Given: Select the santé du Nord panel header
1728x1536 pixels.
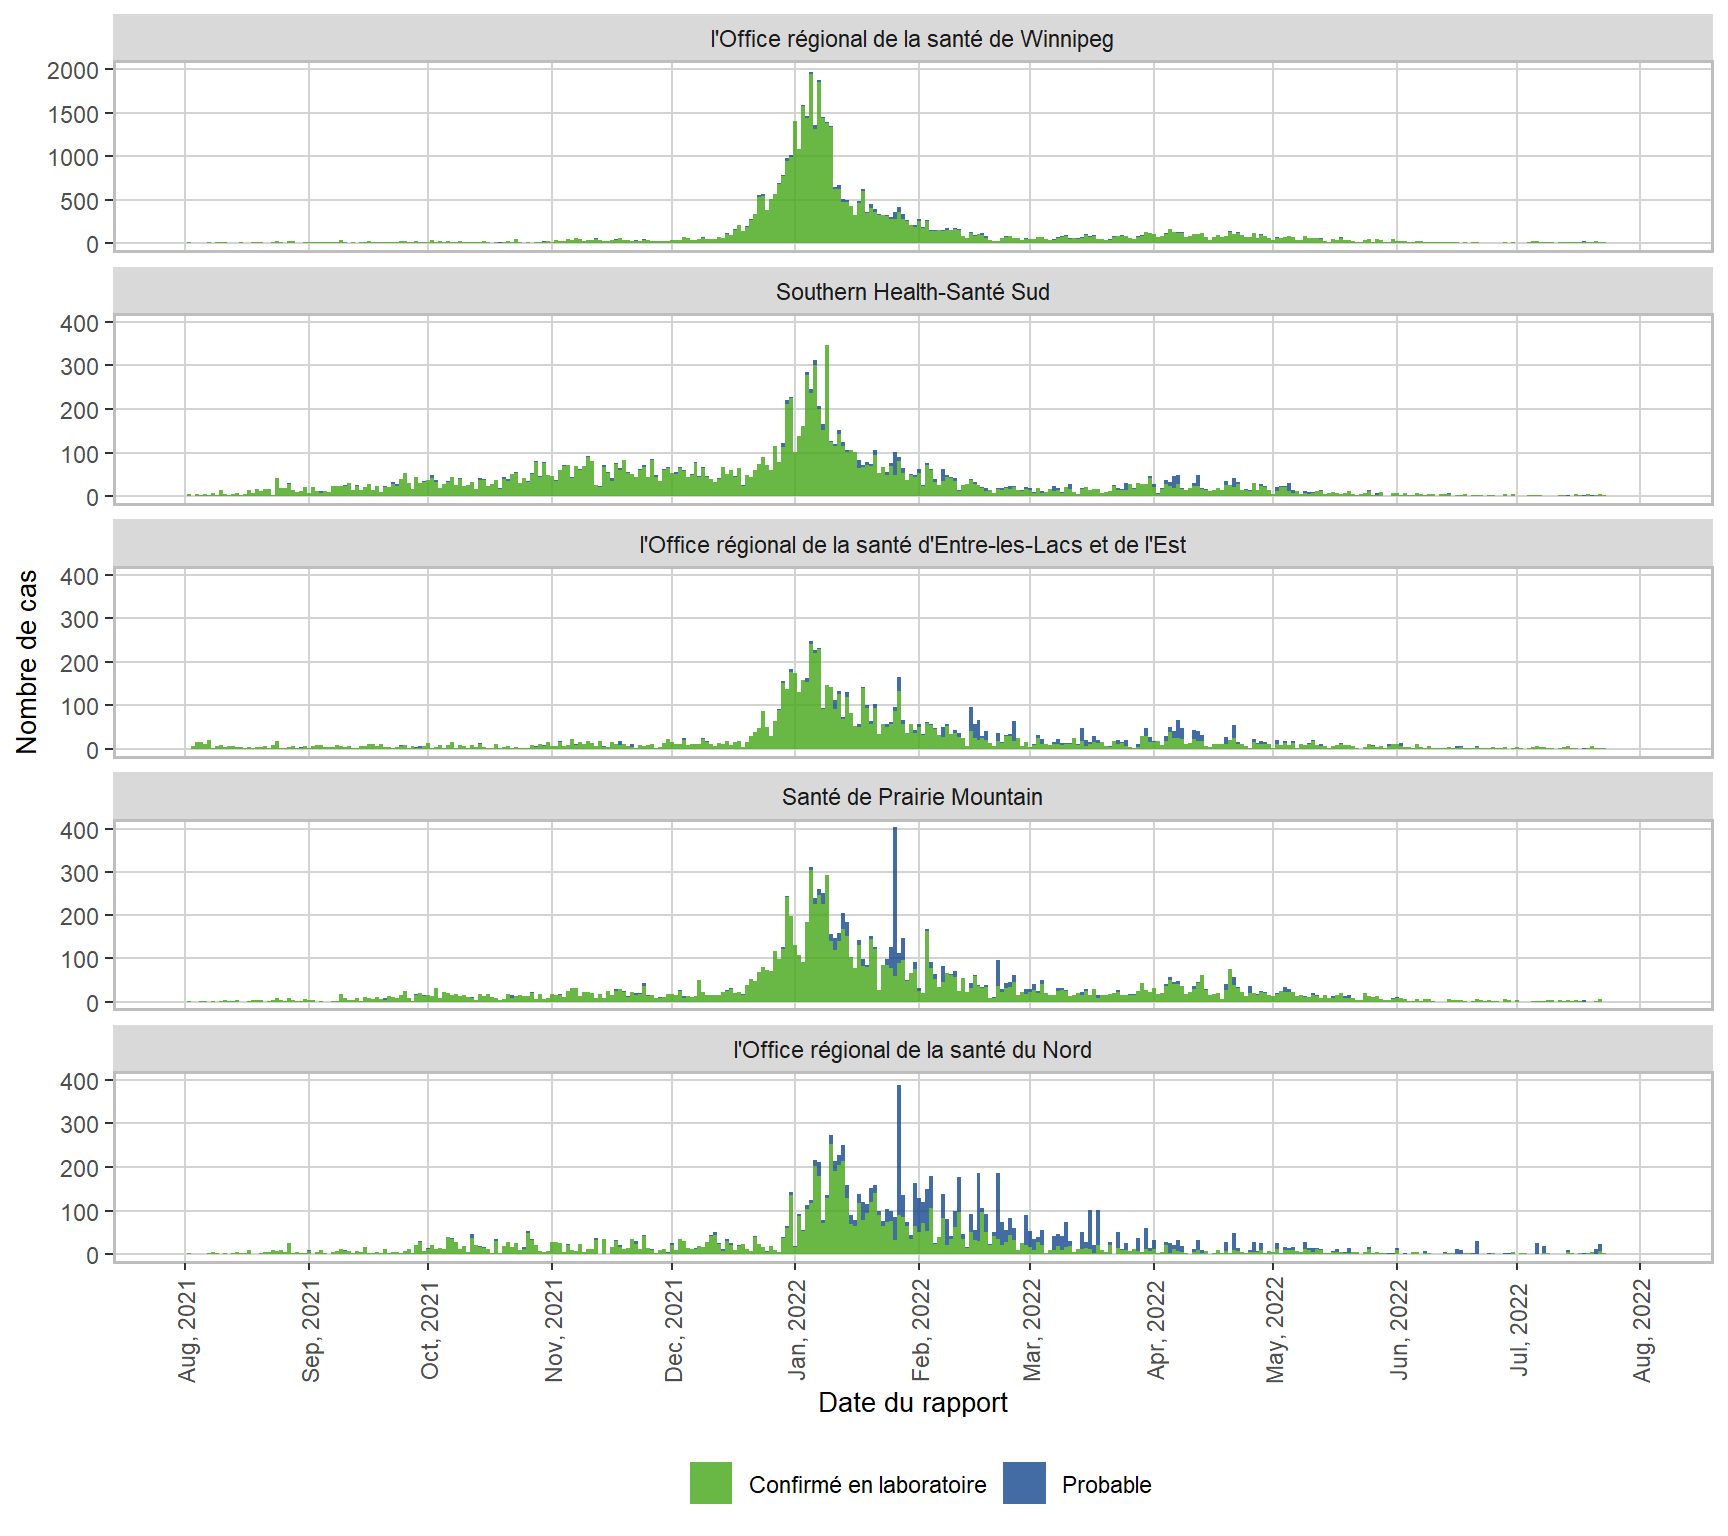Looking at the screenshot, I should [x=912, y=1050].
